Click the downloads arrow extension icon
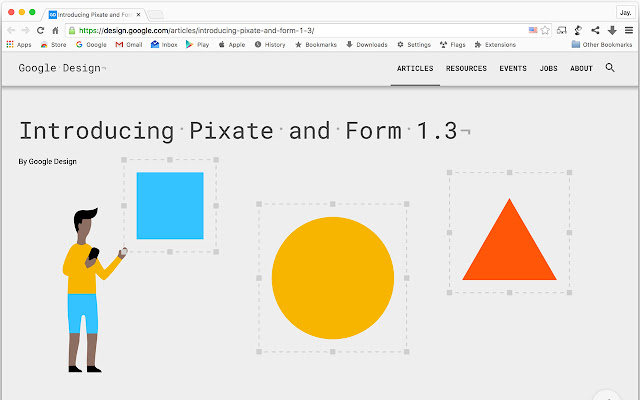 (611, 30)
